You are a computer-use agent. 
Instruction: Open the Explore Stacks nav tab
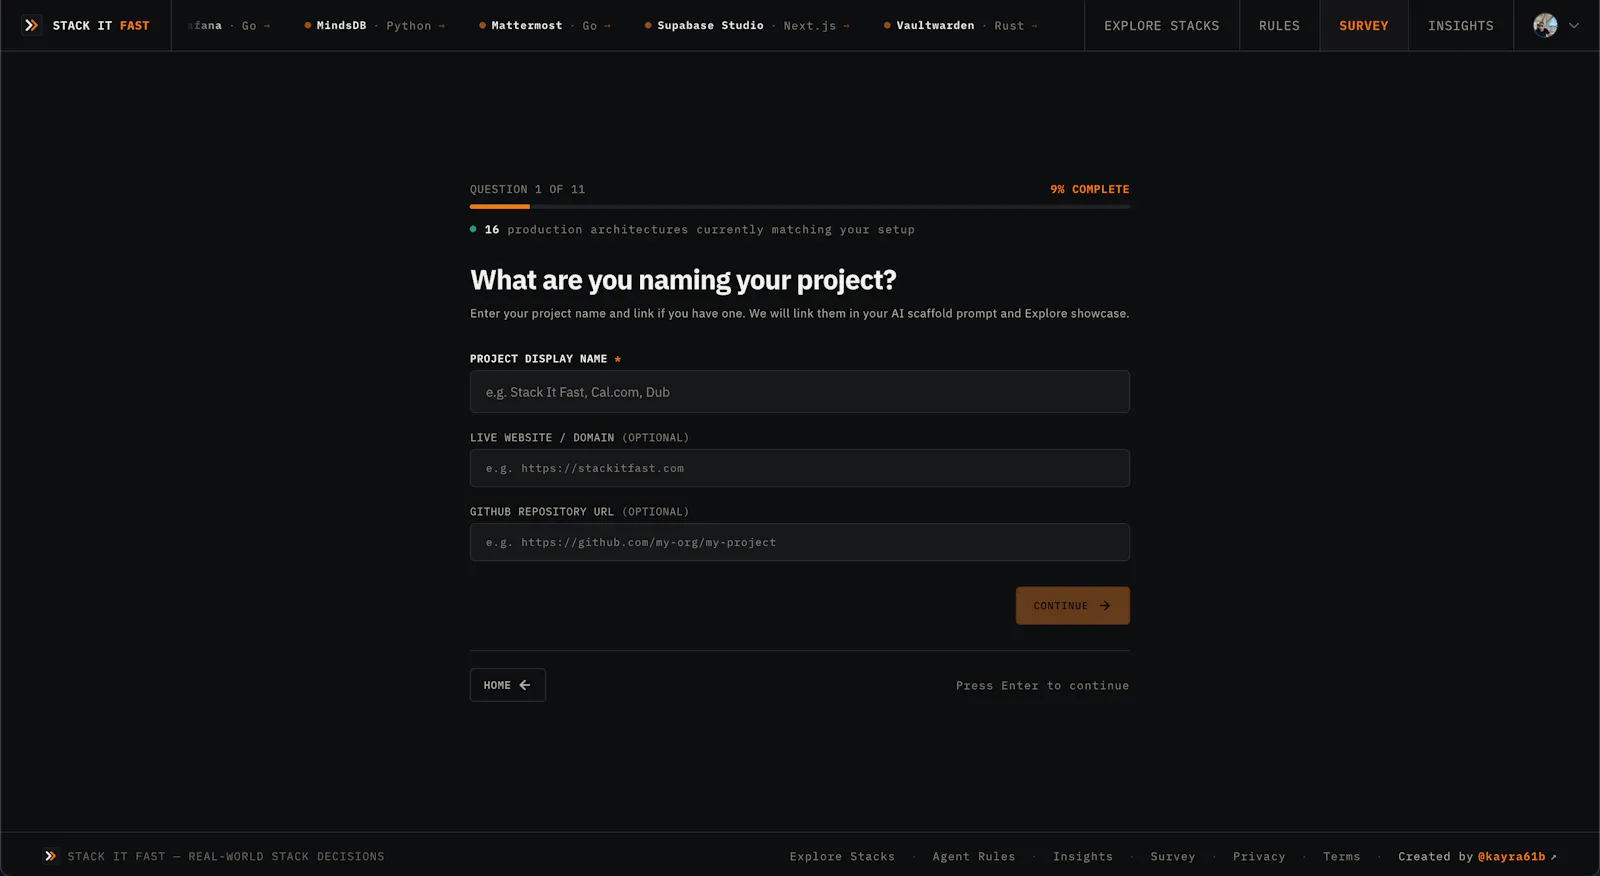(1161, 26)
